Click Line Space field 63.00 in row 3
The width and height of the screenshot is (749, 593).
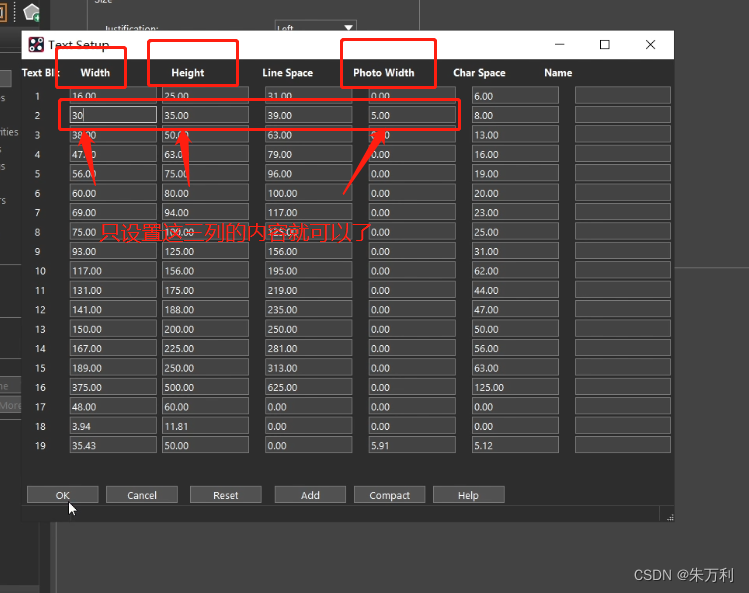coord(309,135)
